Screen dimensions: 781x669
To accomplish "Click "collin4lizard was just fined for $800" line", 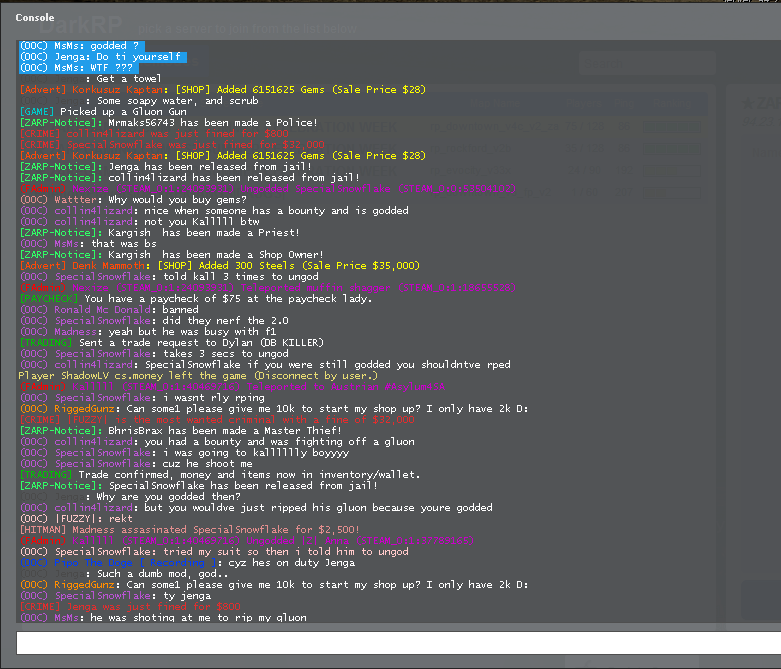I will (x=154, y=134).
